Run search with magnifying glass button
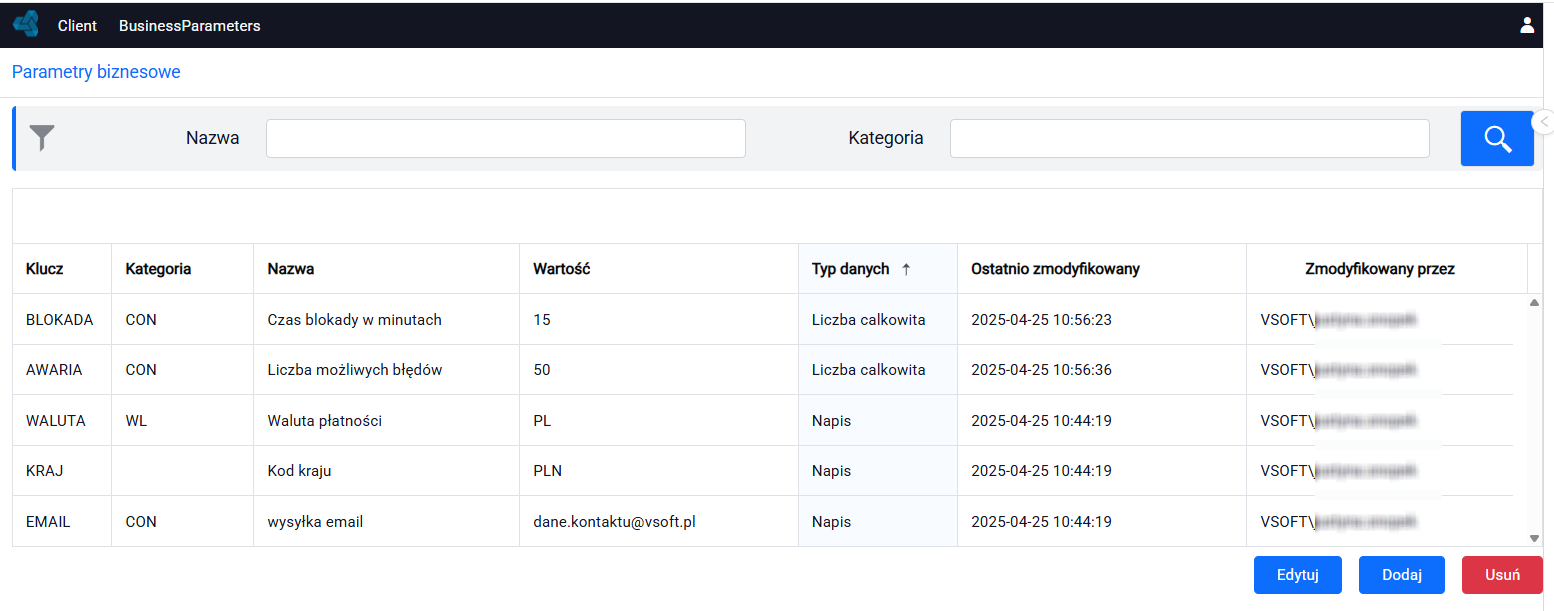Image resolution: width=1554 pixels, height=611 pixels. pyautogui.click(x=1497, y=138)
